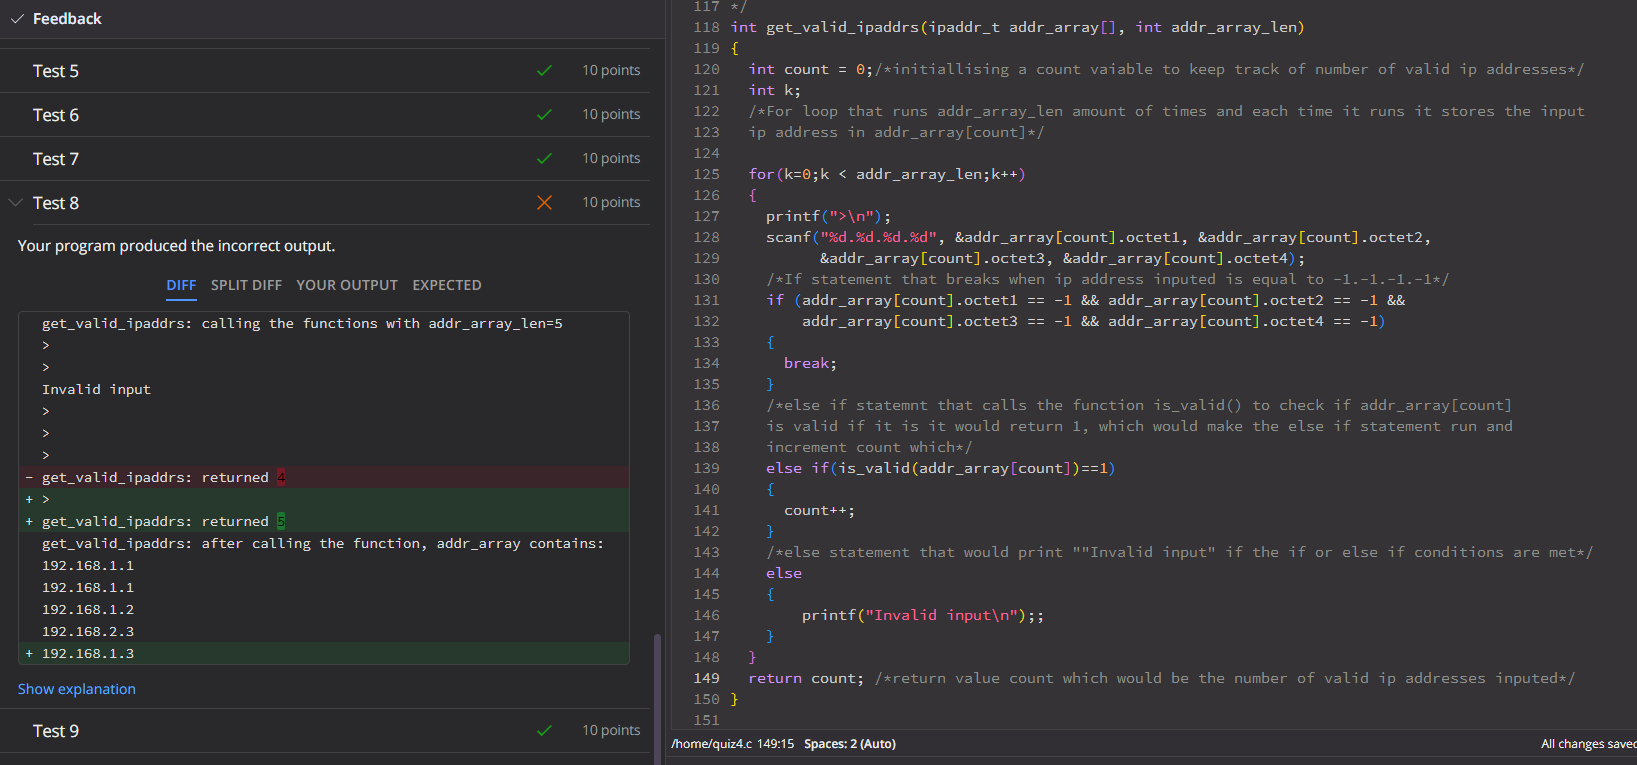
Task: Click the Test 8 orange fail icon
Action: click(x=544, y=203)
